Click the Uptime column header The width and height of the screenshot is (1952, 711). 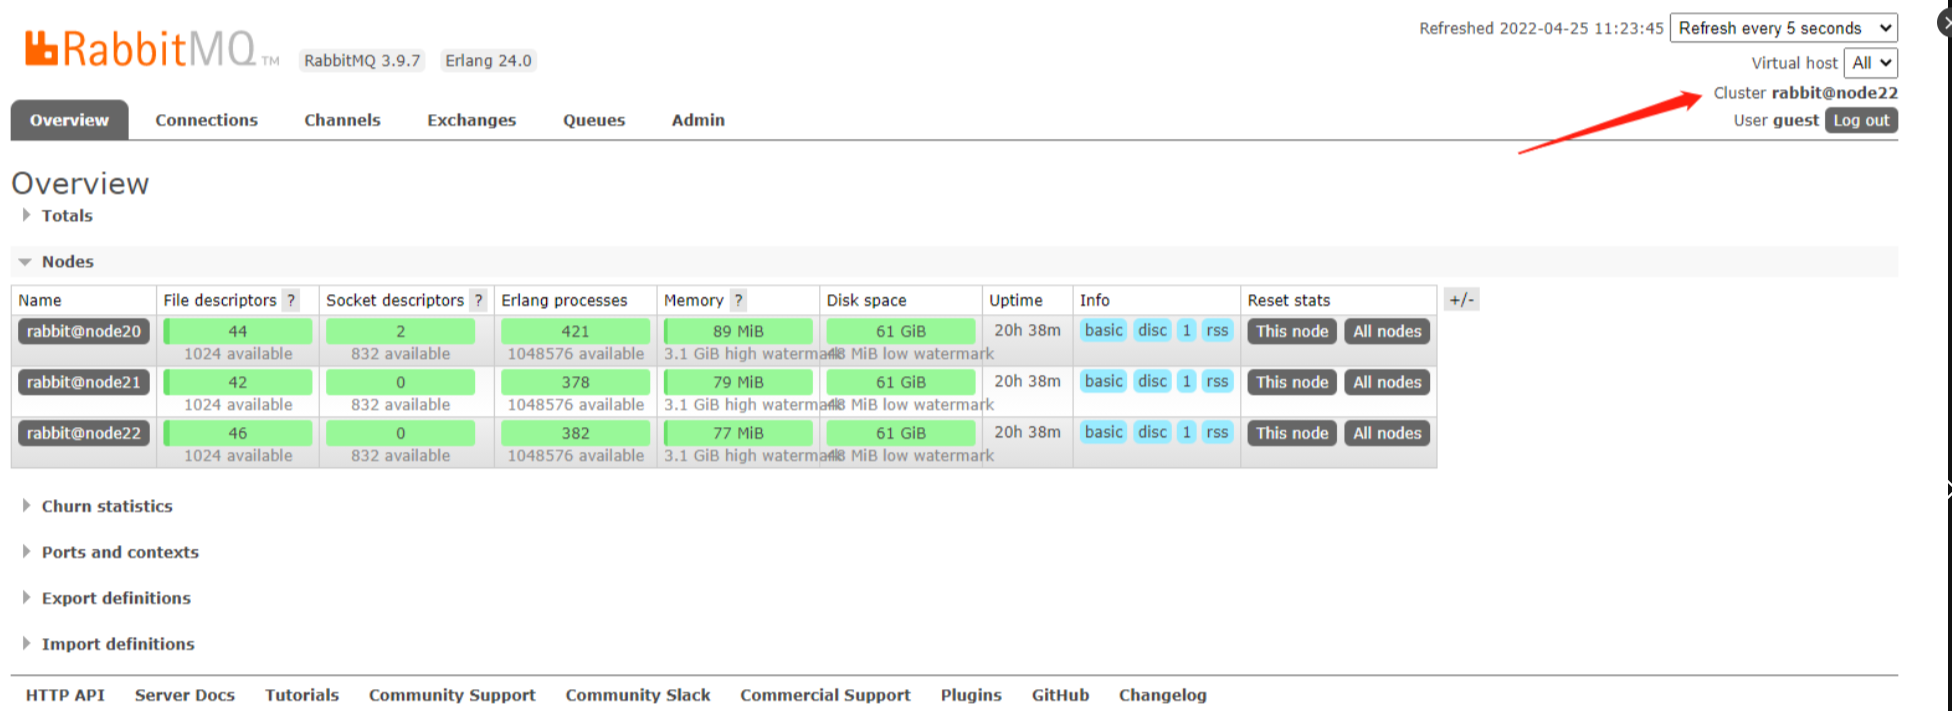coord(1016,300)
